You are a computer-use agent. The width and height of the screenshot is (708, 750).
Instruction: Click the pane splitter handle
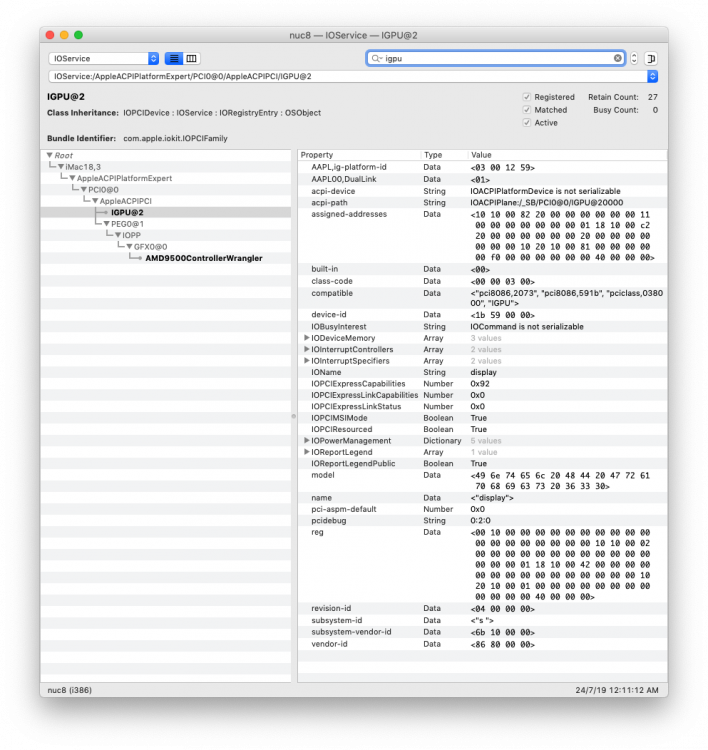pos(294,416)
